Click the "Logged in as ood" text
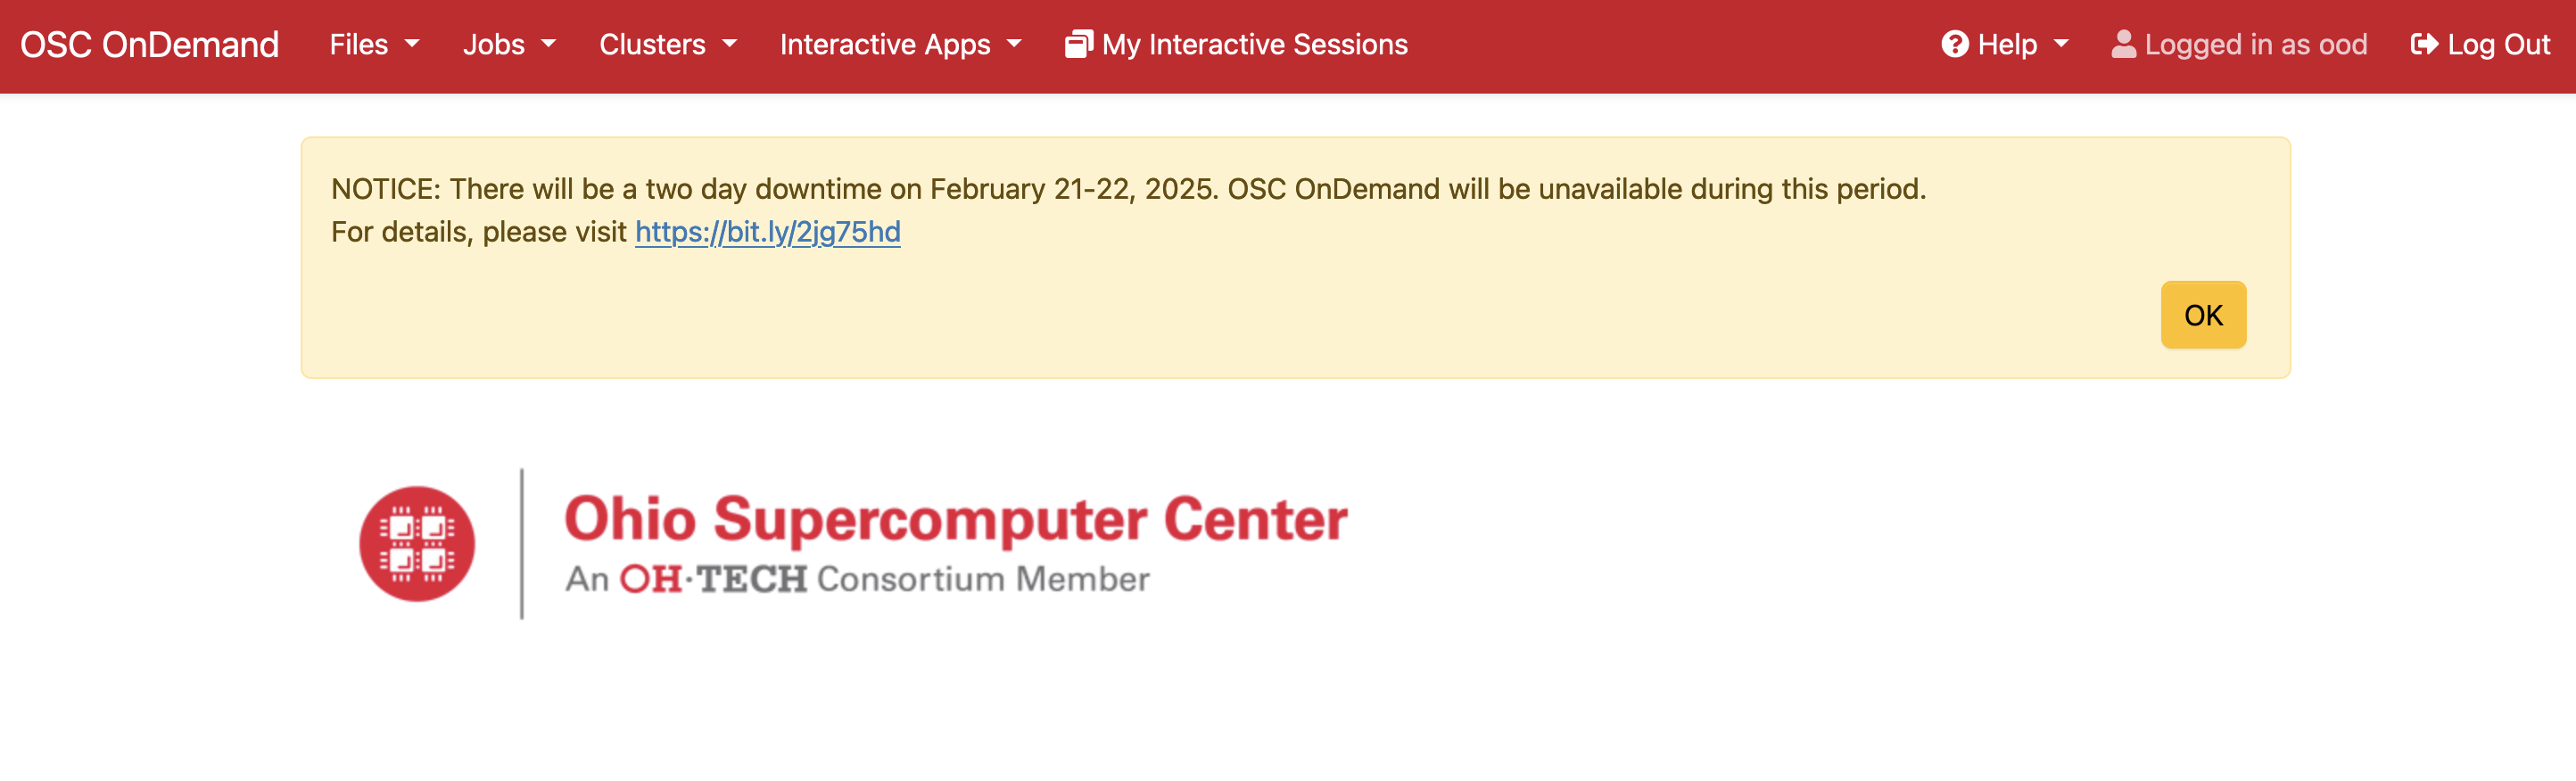 tap(2255, 45)
